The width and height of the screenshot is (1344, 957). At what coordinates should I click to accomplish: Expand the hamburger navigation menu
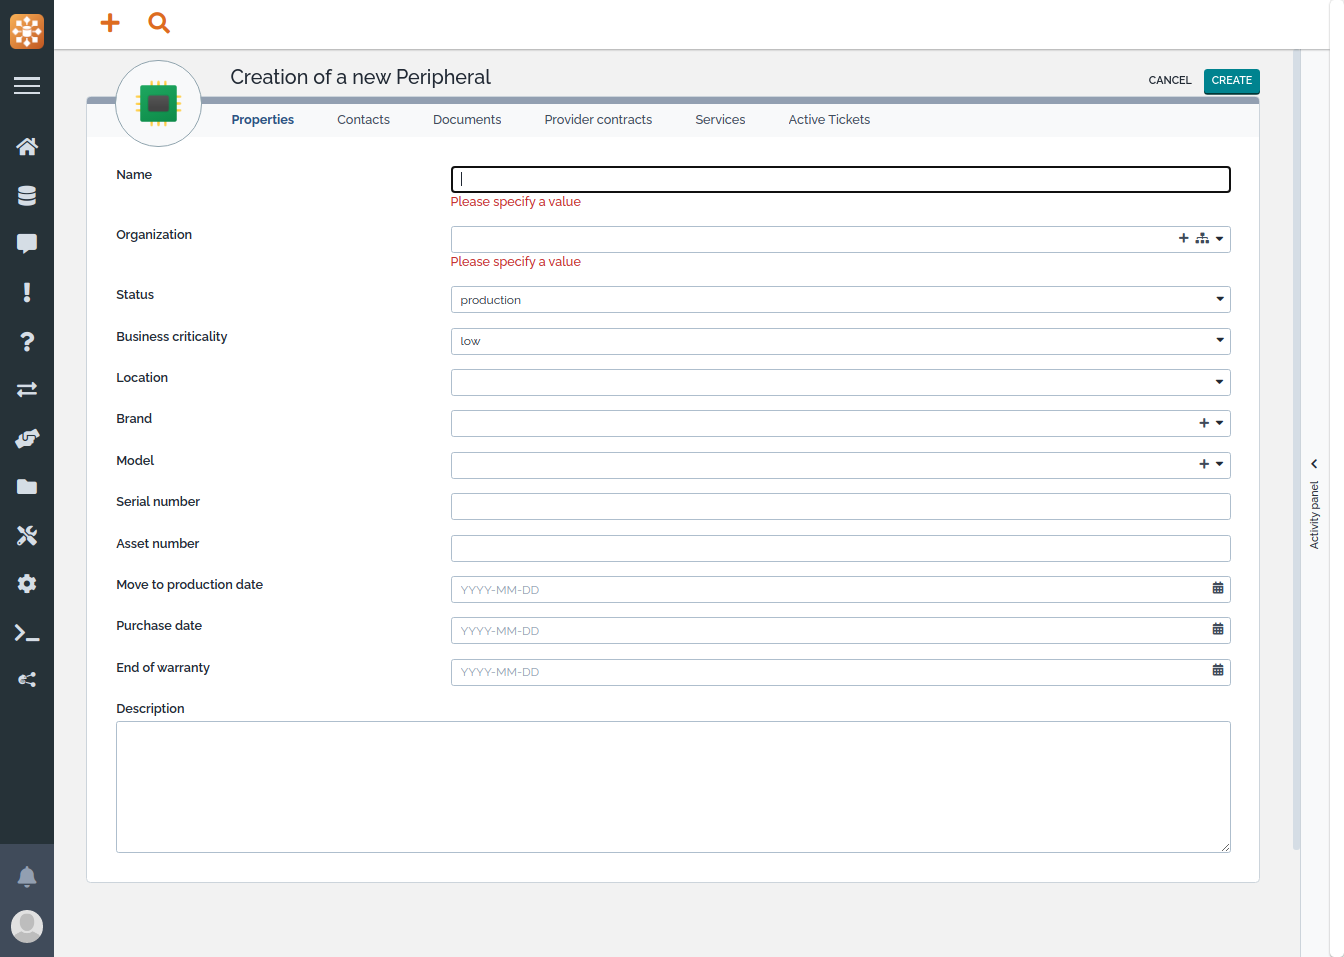click(27, 86)
